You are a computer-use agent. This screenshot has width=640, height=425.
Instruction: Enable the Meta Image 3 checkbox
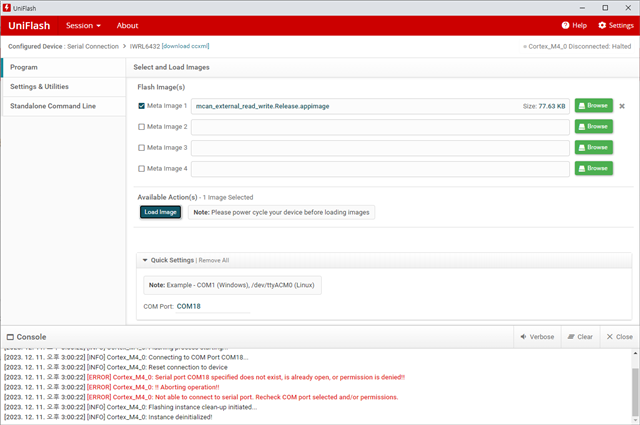click(142, 147)
